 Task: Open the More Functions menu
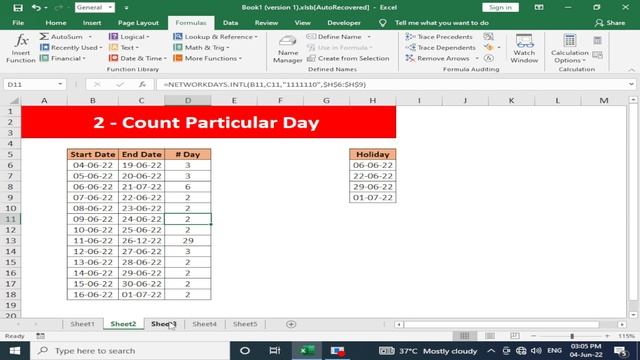click(208, 58)
